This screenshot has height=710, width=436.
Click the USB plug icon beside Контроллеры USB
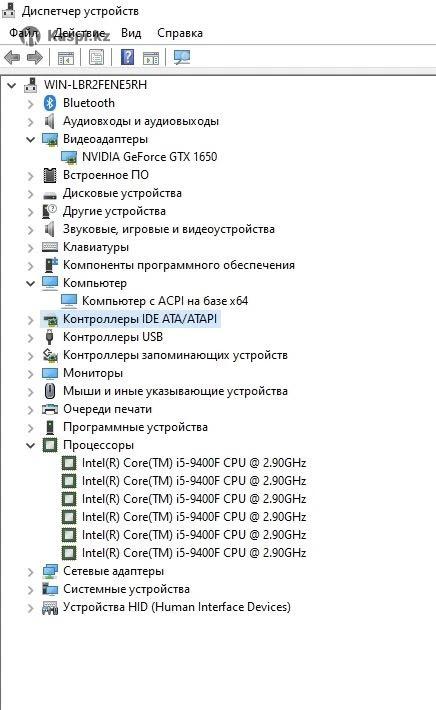pyautogui.click(x=50, y=337)
